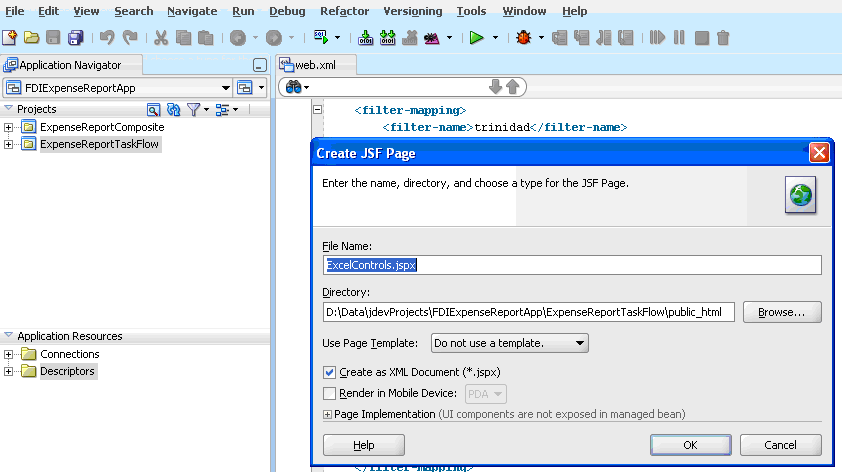The image size is (842, 472).
Task: Click the Terminate stop square icon
Action: click(x=701, y=38)
